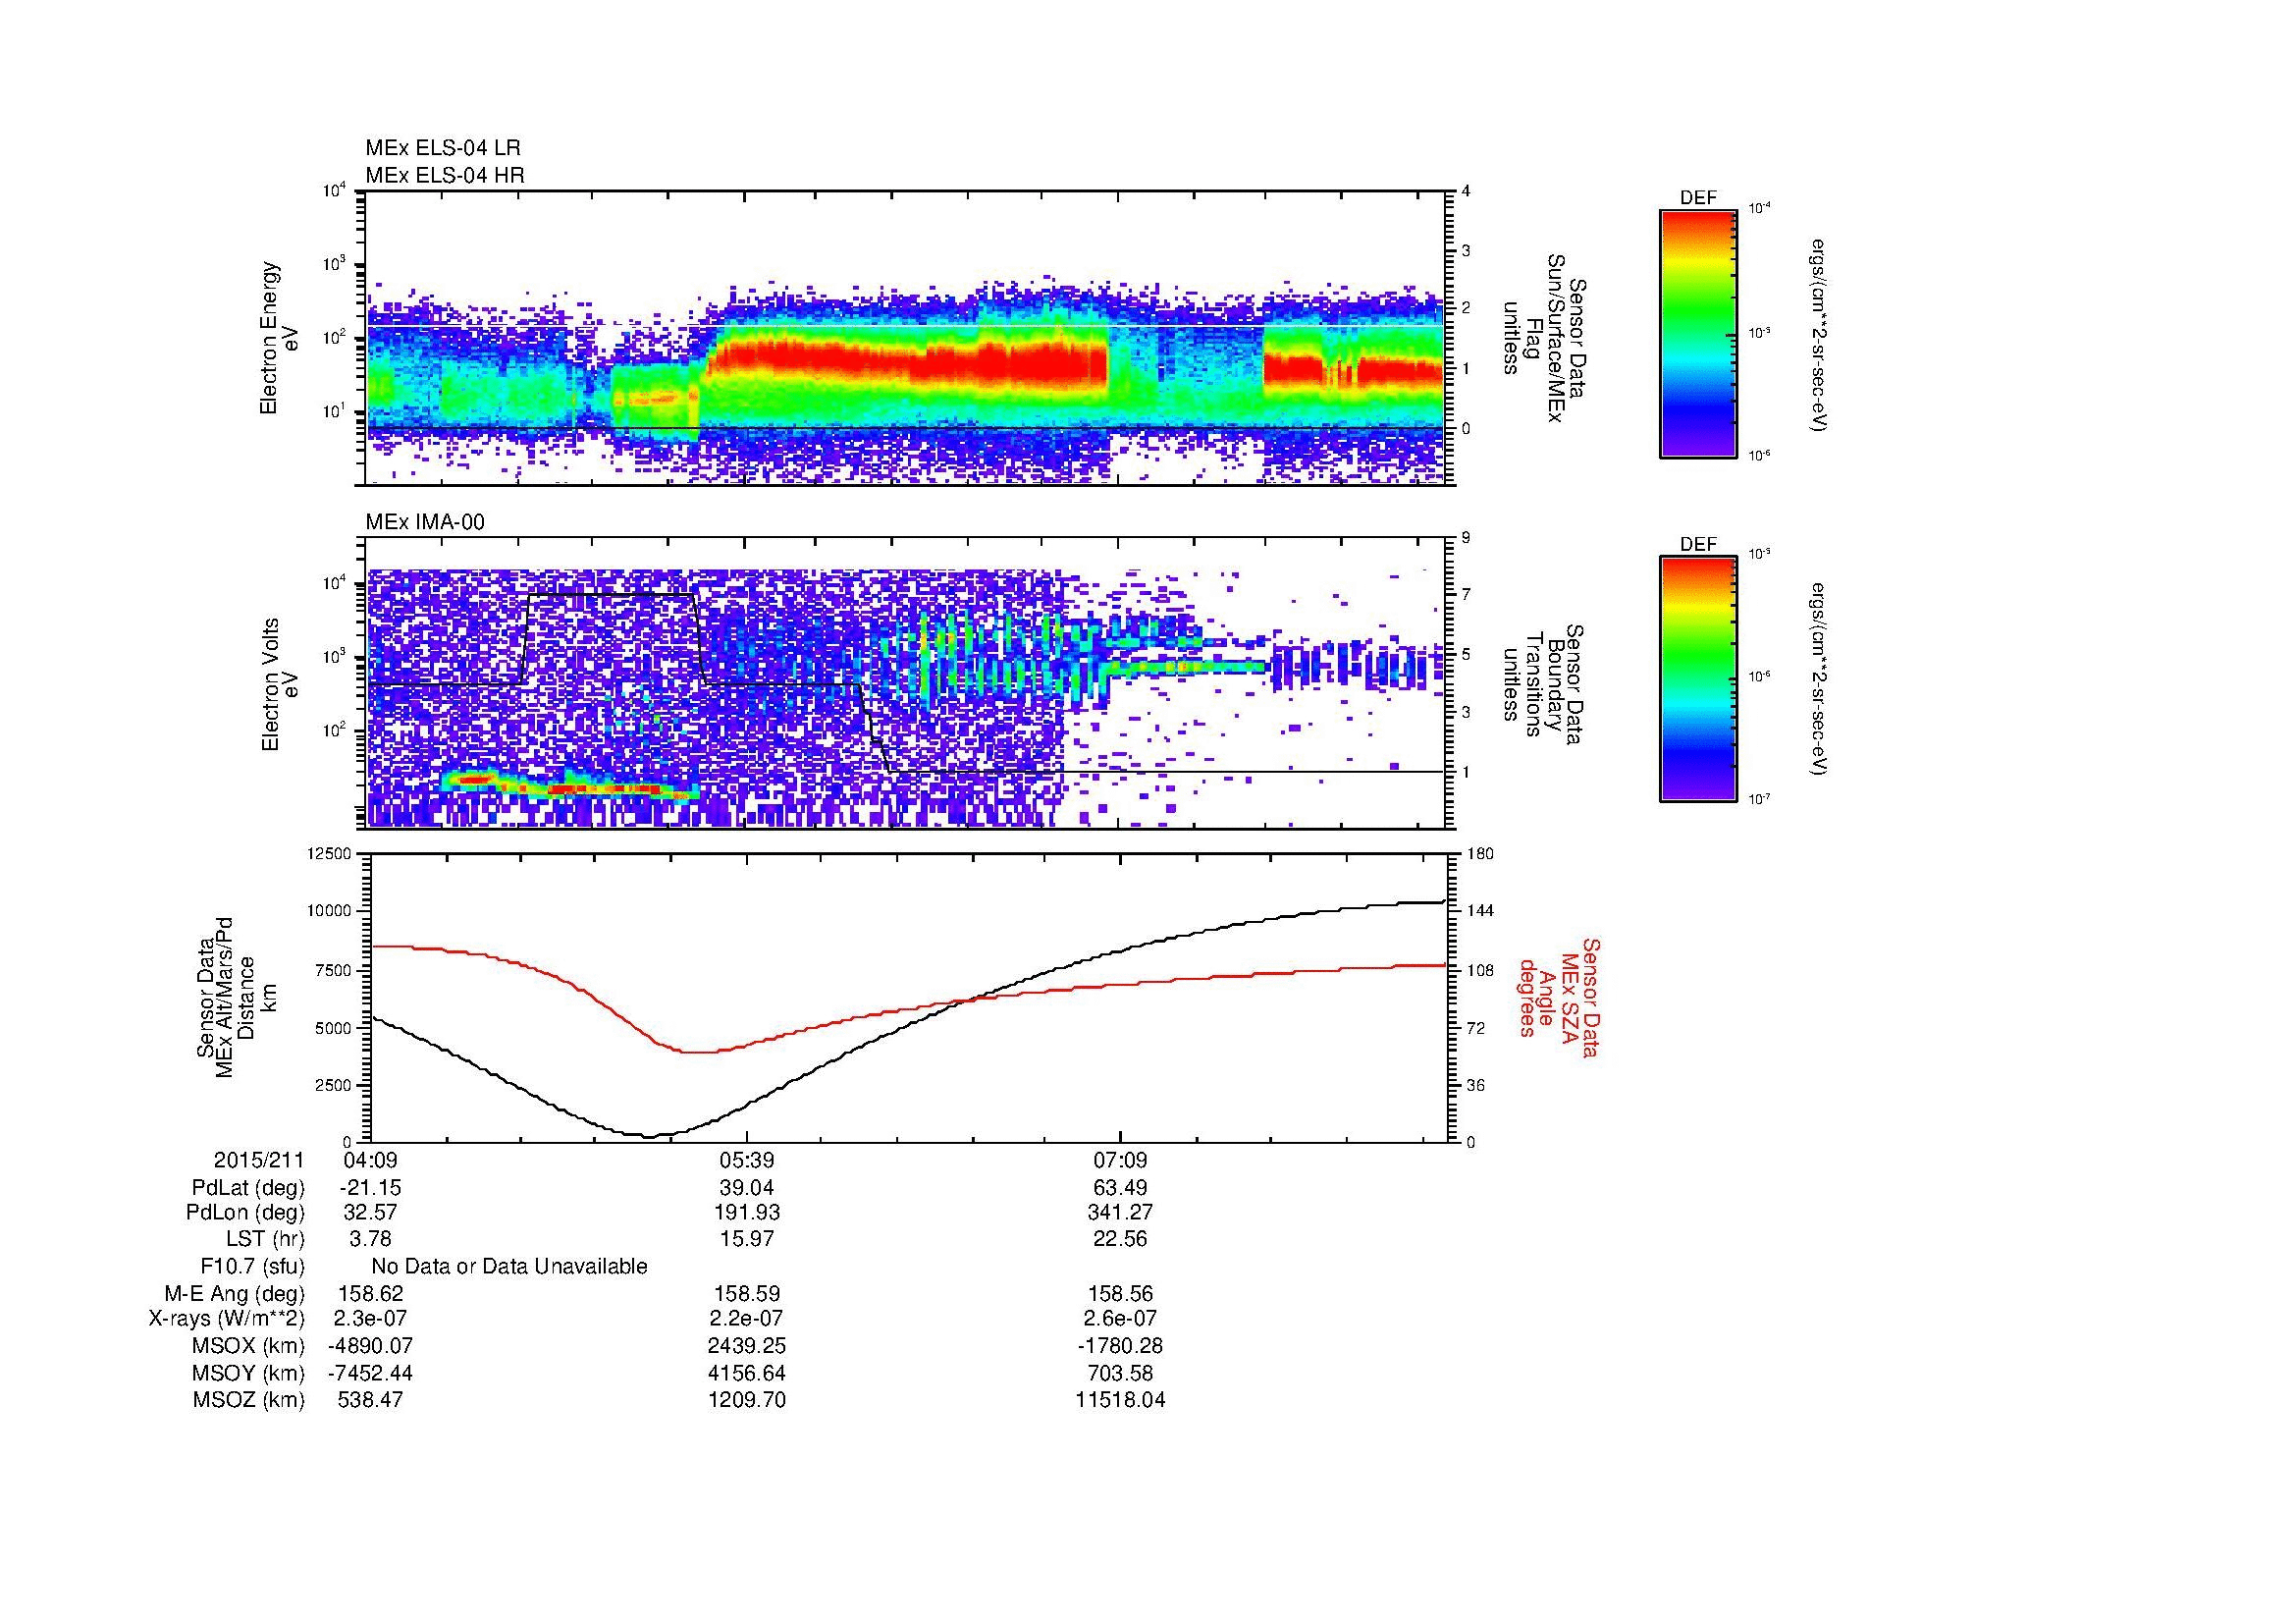
Task: Click the X-rays value '2.3e-07'
Action: 371,1319
